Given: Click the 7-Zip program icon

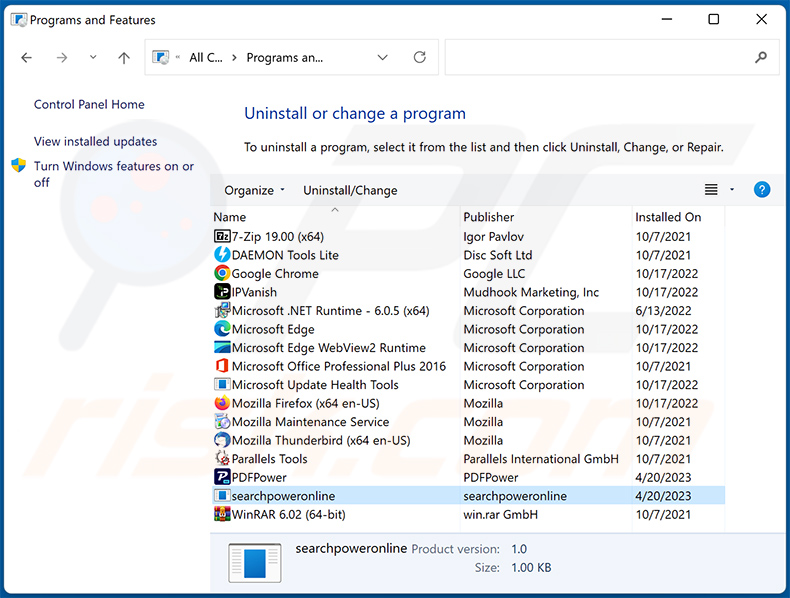Looking at the screenshot, I should pos(222,236).
